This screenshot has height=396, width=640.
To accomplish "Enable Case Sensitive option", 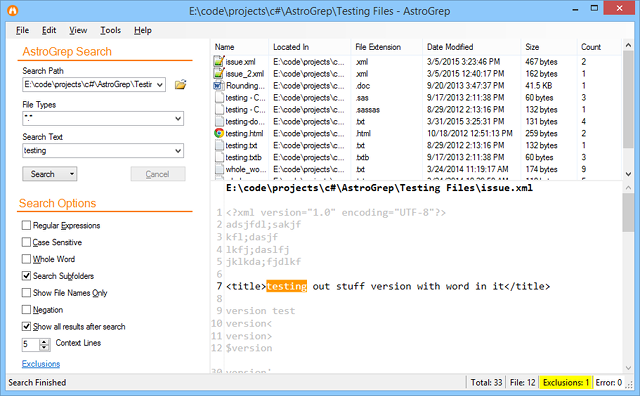I will (x=26, y=242).
